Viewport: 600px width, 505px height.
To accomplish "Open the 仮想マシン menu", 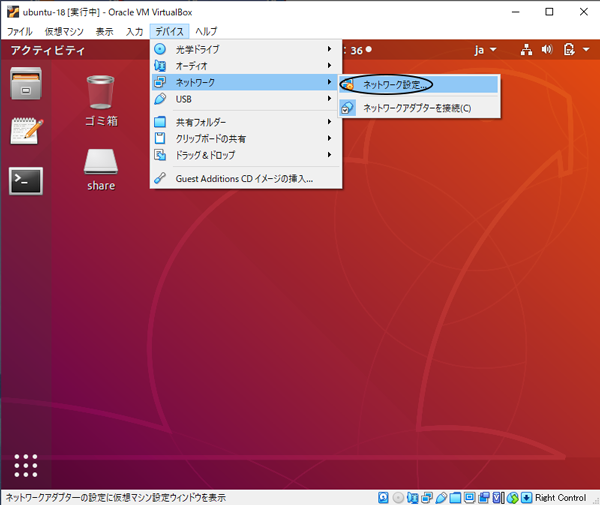I will pos(64,31).
